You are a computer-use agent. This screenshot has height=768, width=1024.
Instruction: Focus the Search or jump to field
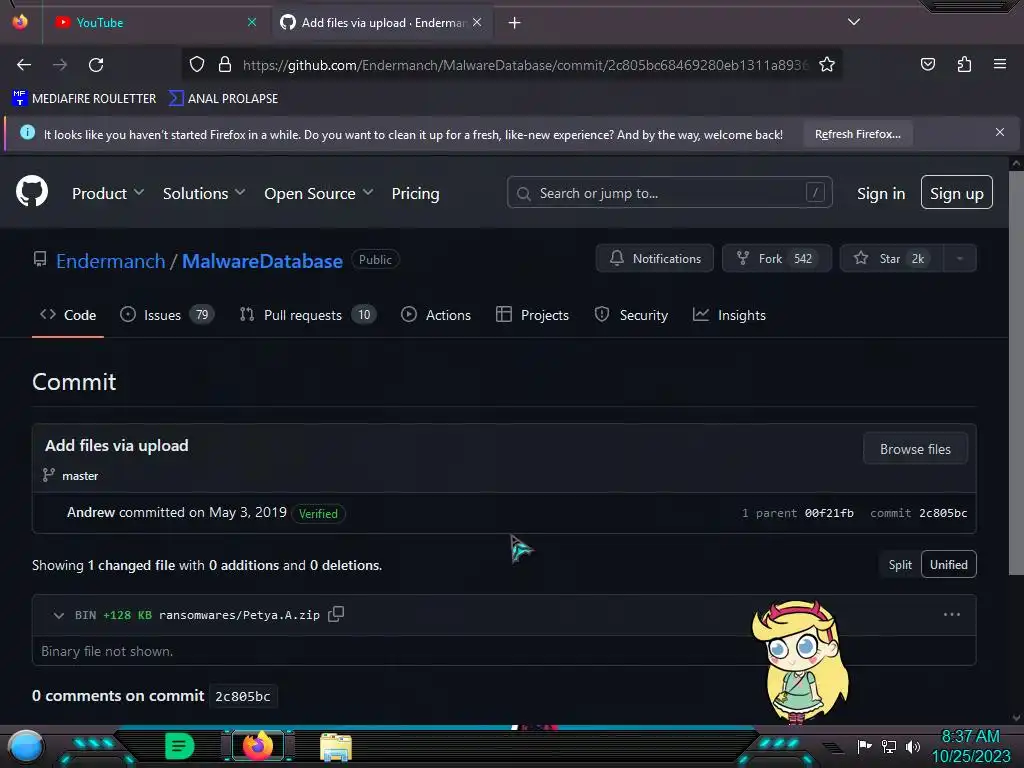[669, 193]
